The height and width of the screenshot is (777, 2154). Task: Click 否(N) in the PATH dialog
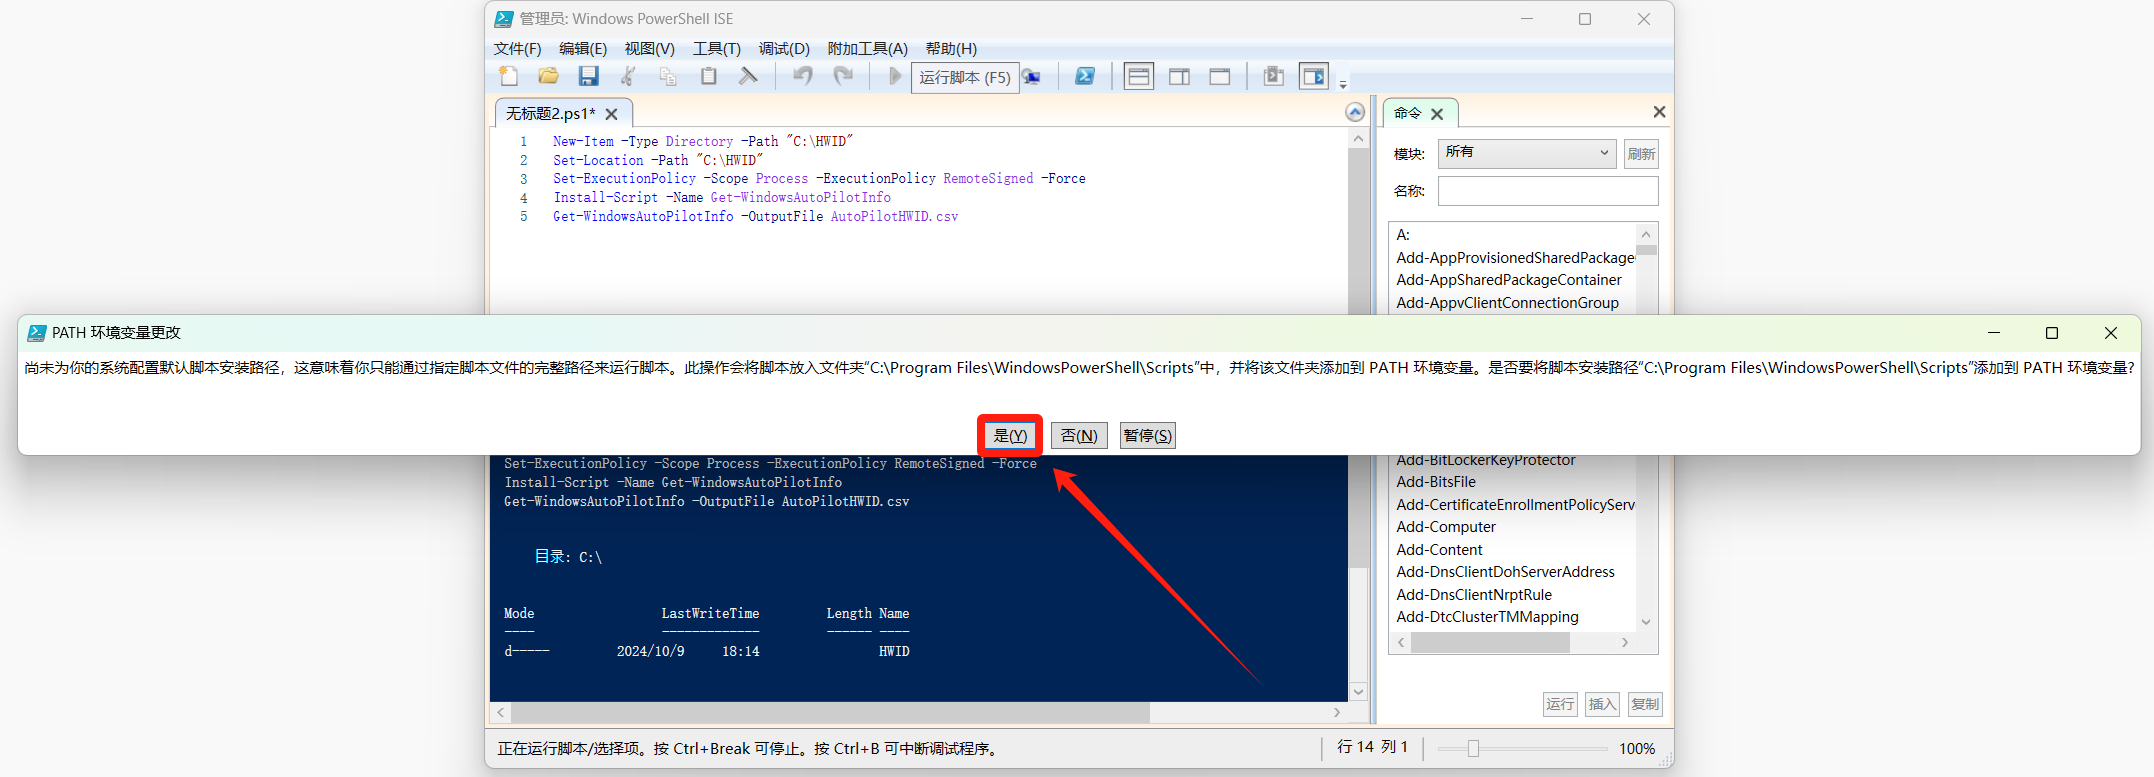pos(1078,436)
